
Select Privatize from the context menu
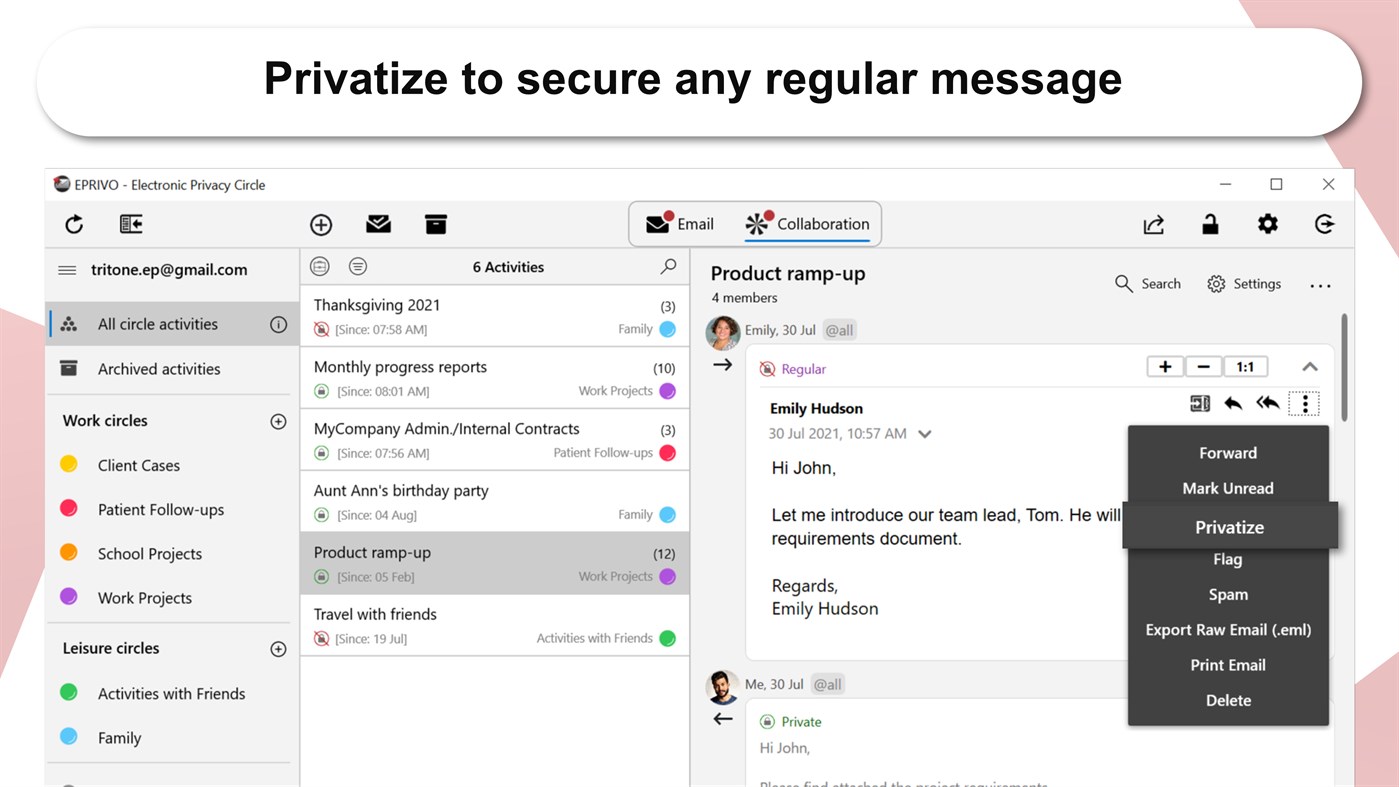pos(1229,527)
